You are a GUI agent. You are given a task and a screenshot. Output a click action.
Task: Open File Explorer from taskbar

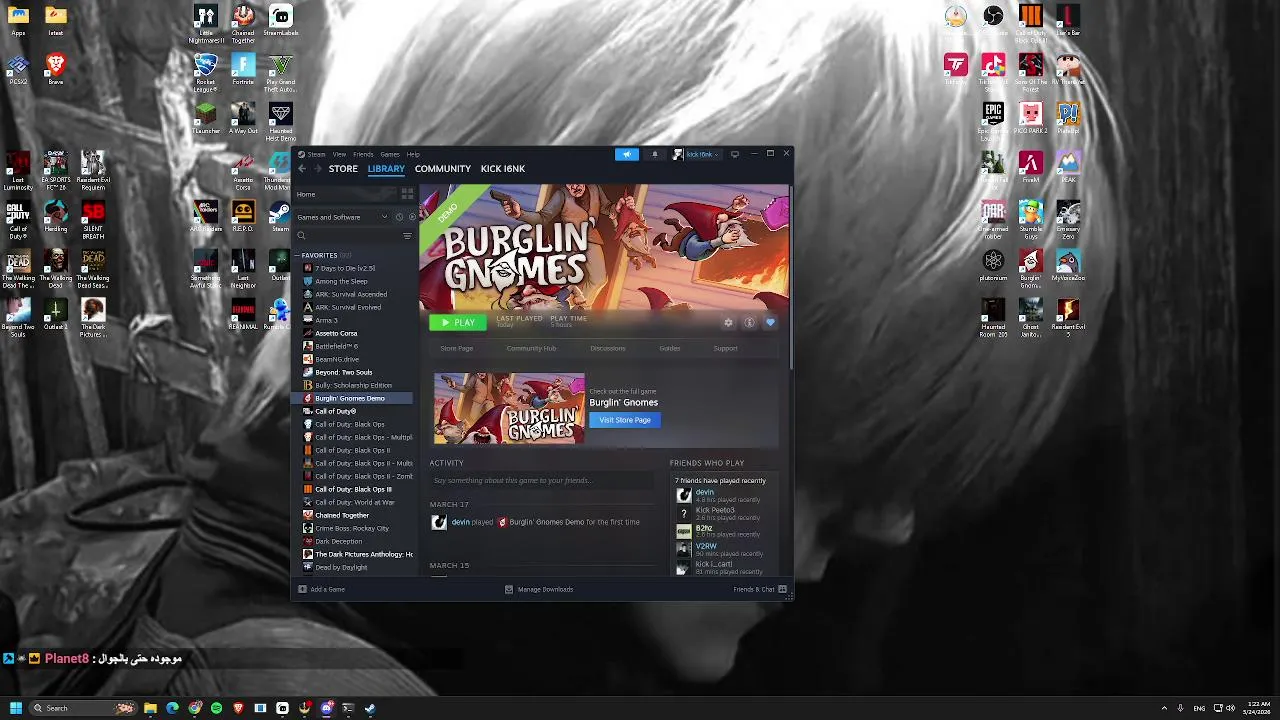150,708
